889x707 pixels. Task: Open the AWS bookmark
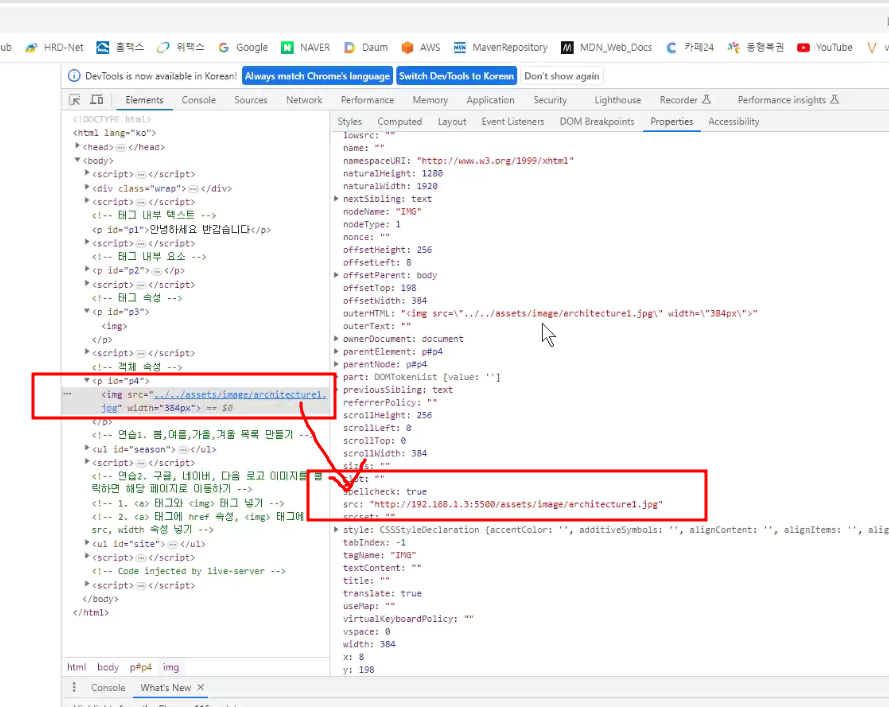pyautogui.click(x=421, y=48)
